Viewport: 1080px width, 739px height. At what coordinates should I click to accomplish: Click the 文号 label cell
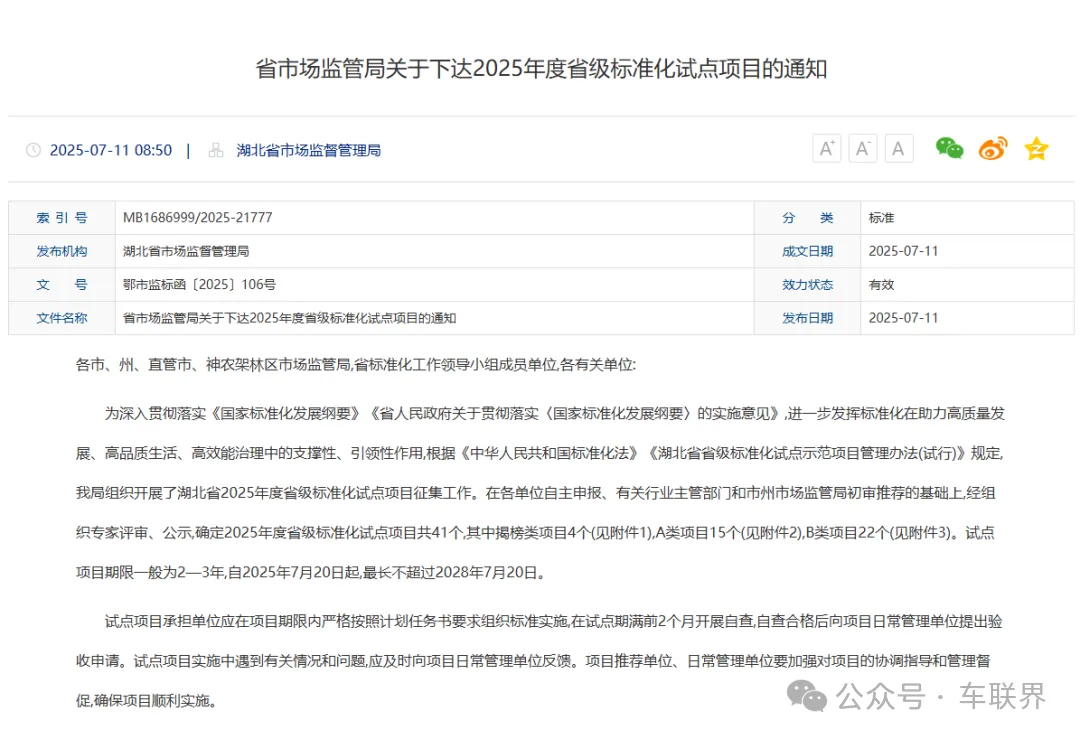[62, 284]
